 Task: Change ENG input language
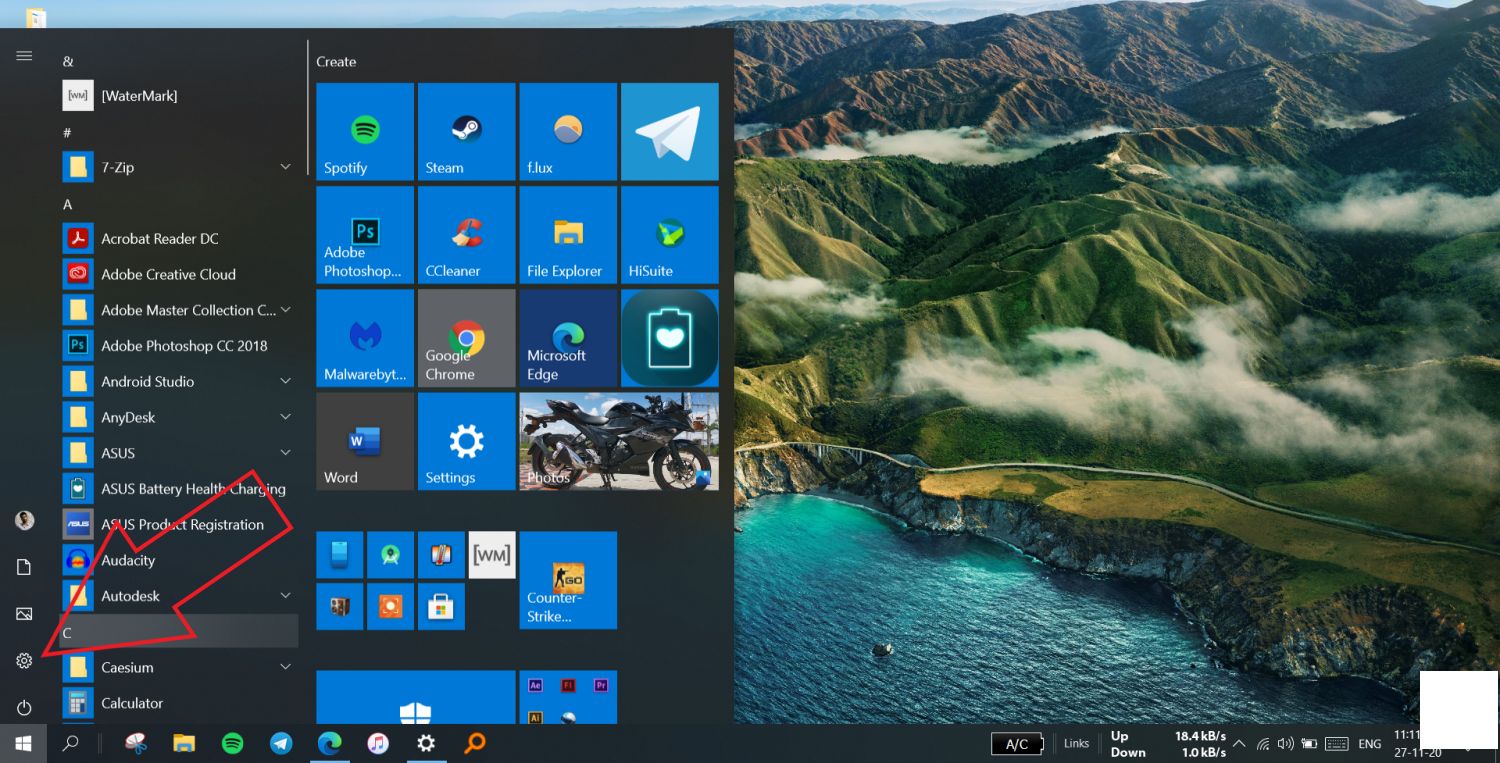1370,744
